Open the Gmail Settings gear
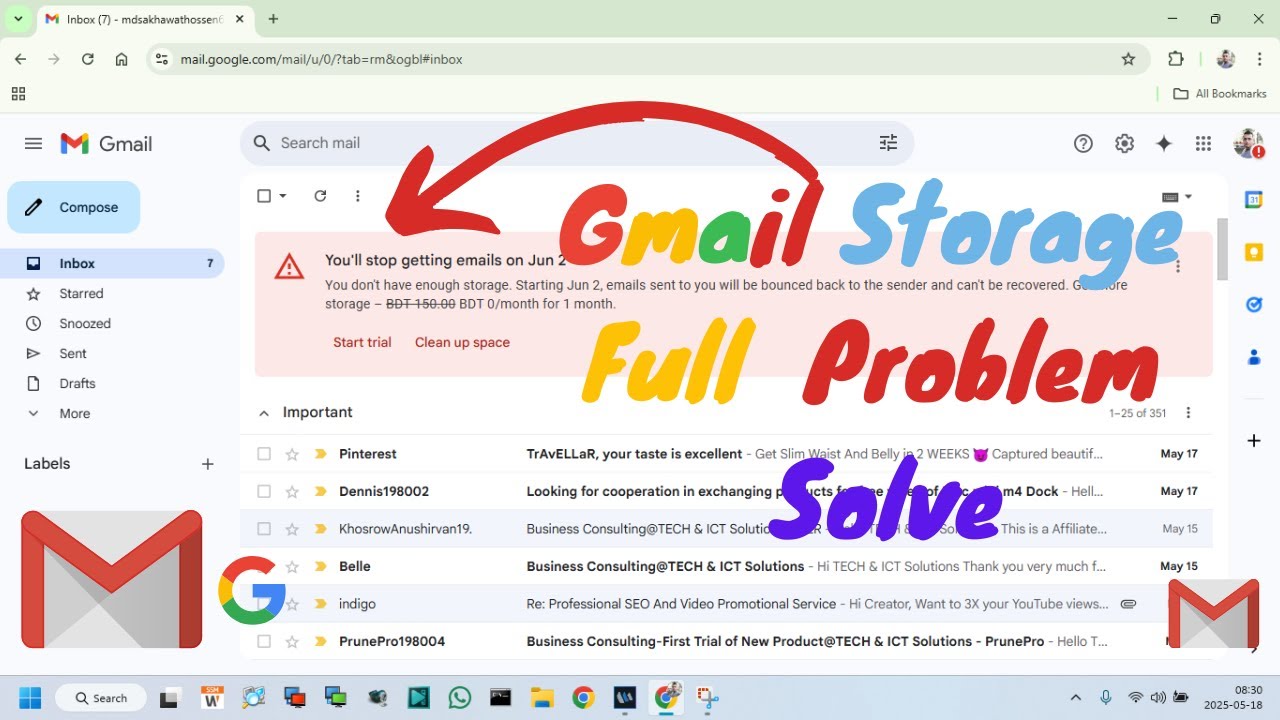Viewport: 1280px width, 720px height. pos(1124,144)
